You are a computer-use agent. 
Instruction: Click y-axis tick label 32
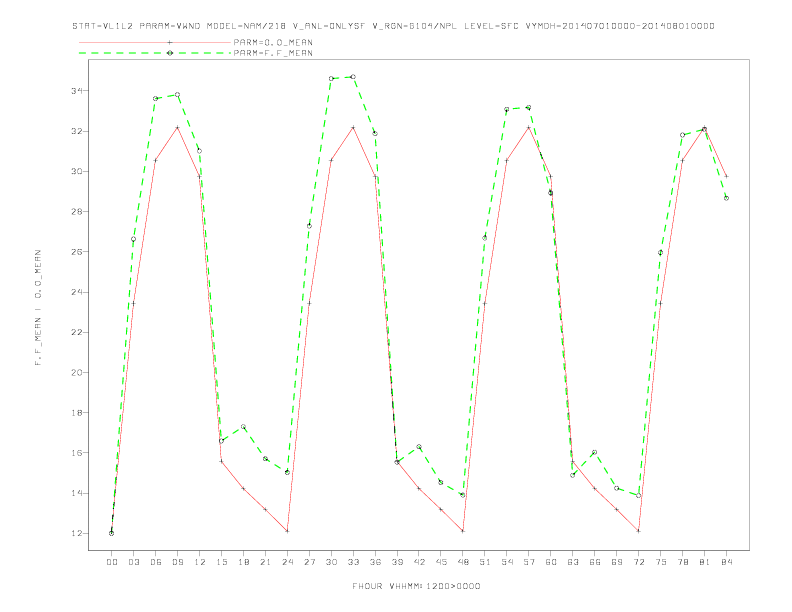point(77,131)
